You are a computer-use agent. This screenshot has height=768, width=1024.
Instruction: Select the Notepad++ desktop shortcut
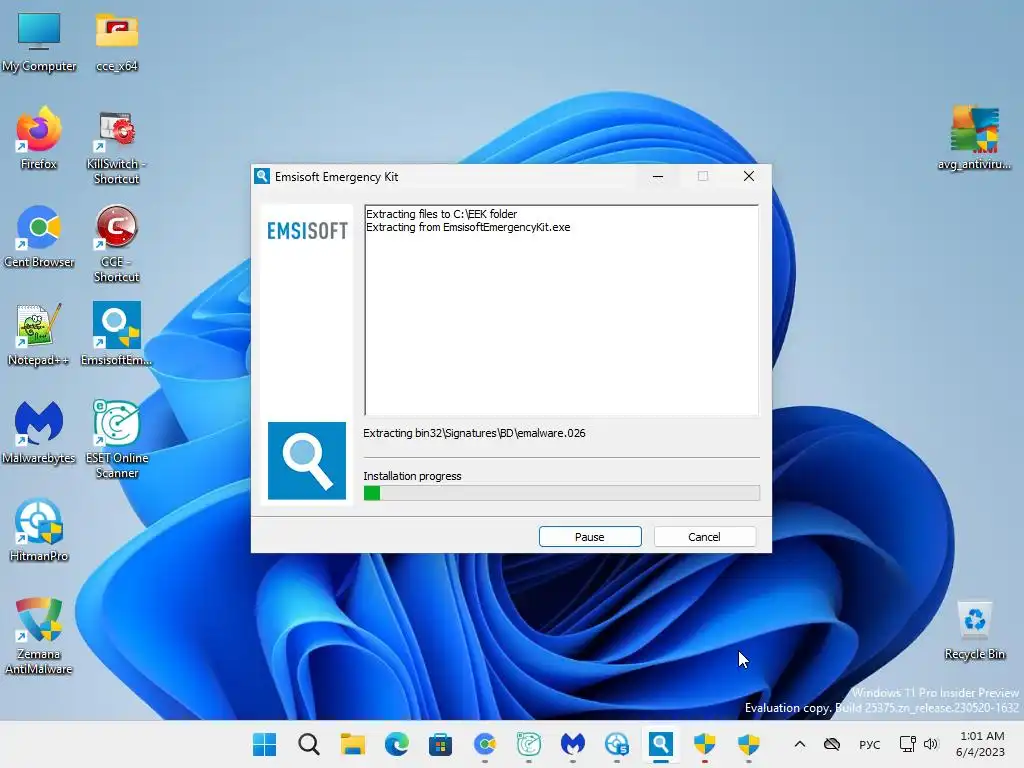39,334
